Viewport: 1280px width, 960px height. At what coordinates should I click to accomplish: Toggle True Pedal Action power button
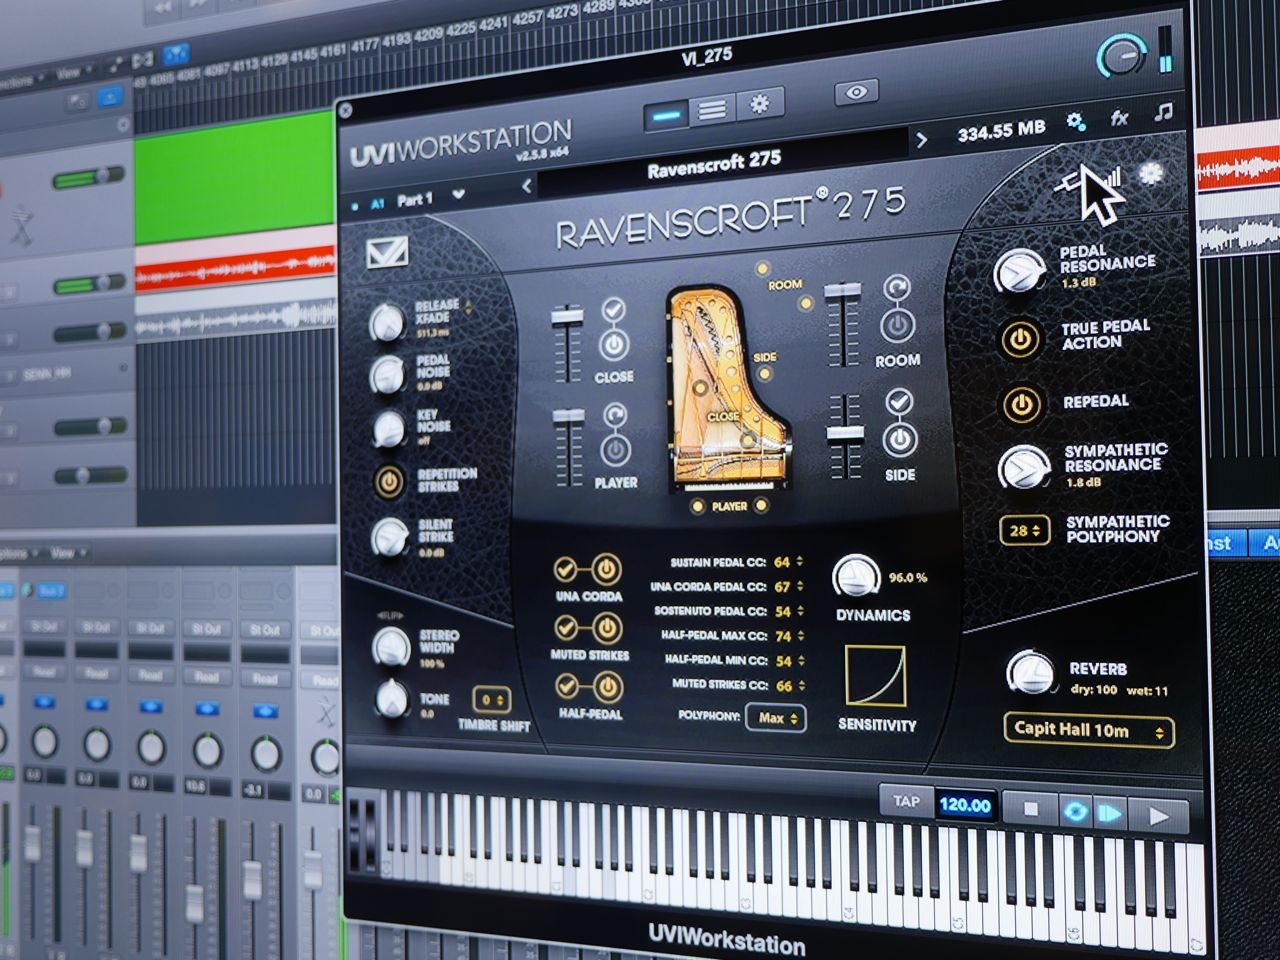pyautogui.click(x=1021, y=339)
